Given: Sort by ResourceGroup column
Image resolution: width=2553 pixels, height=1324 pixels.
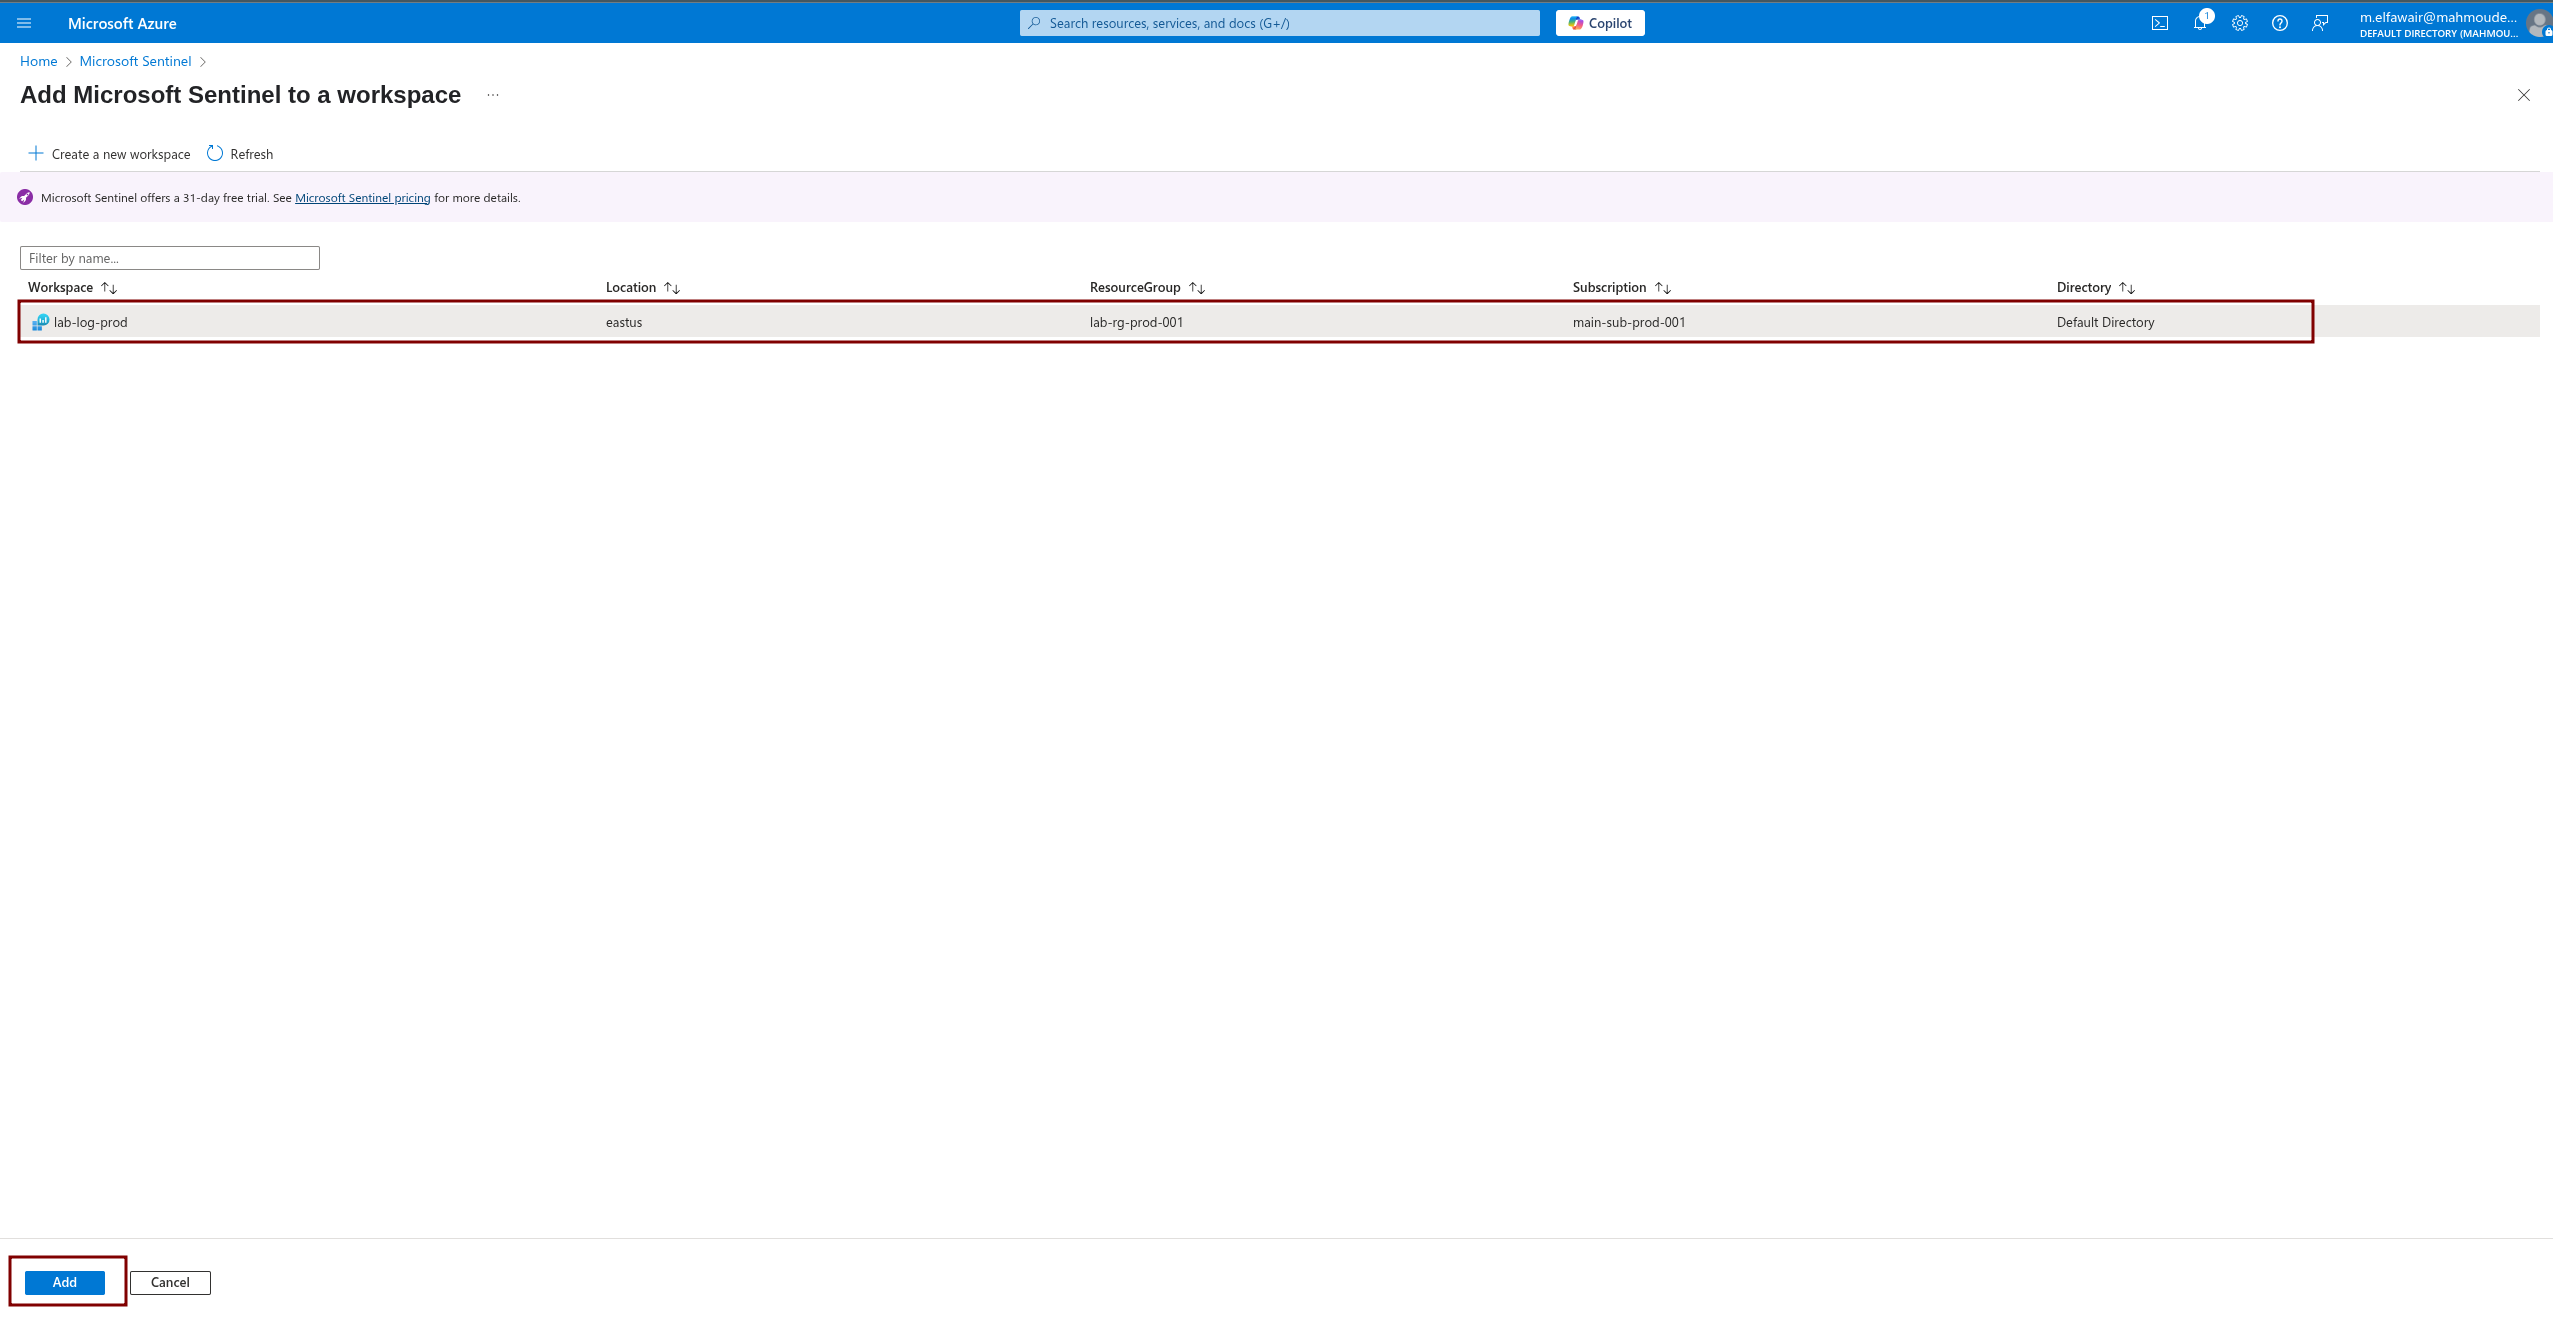Looking at the screenshot, I should [x=1147, y=288].
